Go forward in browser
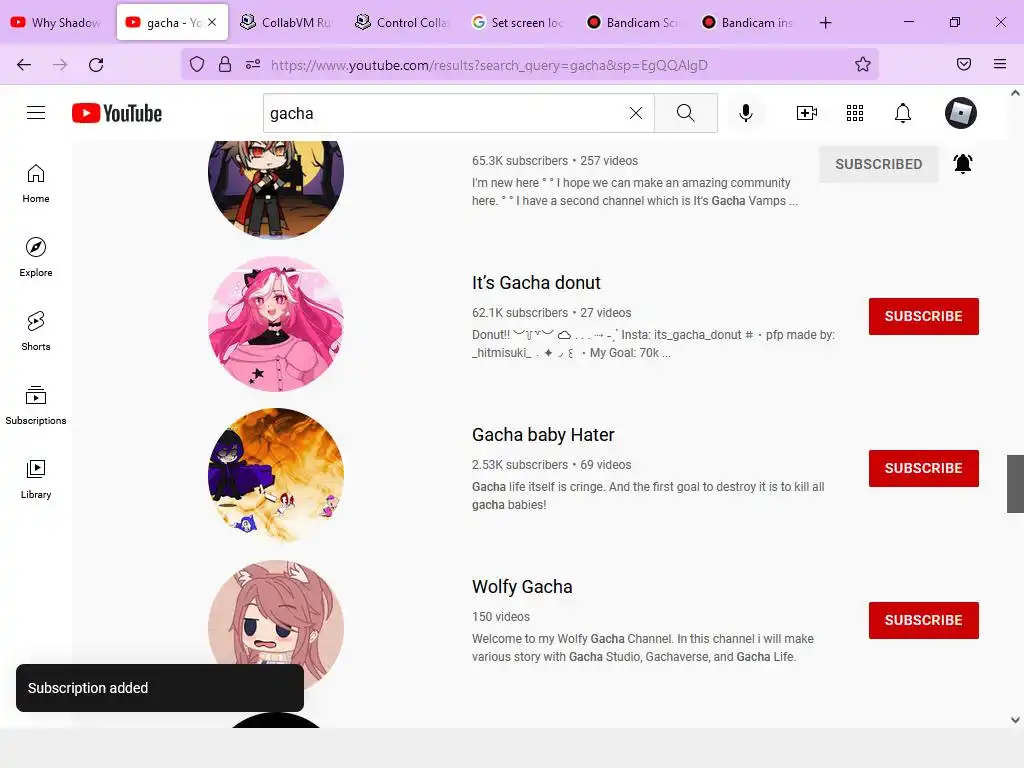The image size is (1024, 768). click(x=60, y=65)
